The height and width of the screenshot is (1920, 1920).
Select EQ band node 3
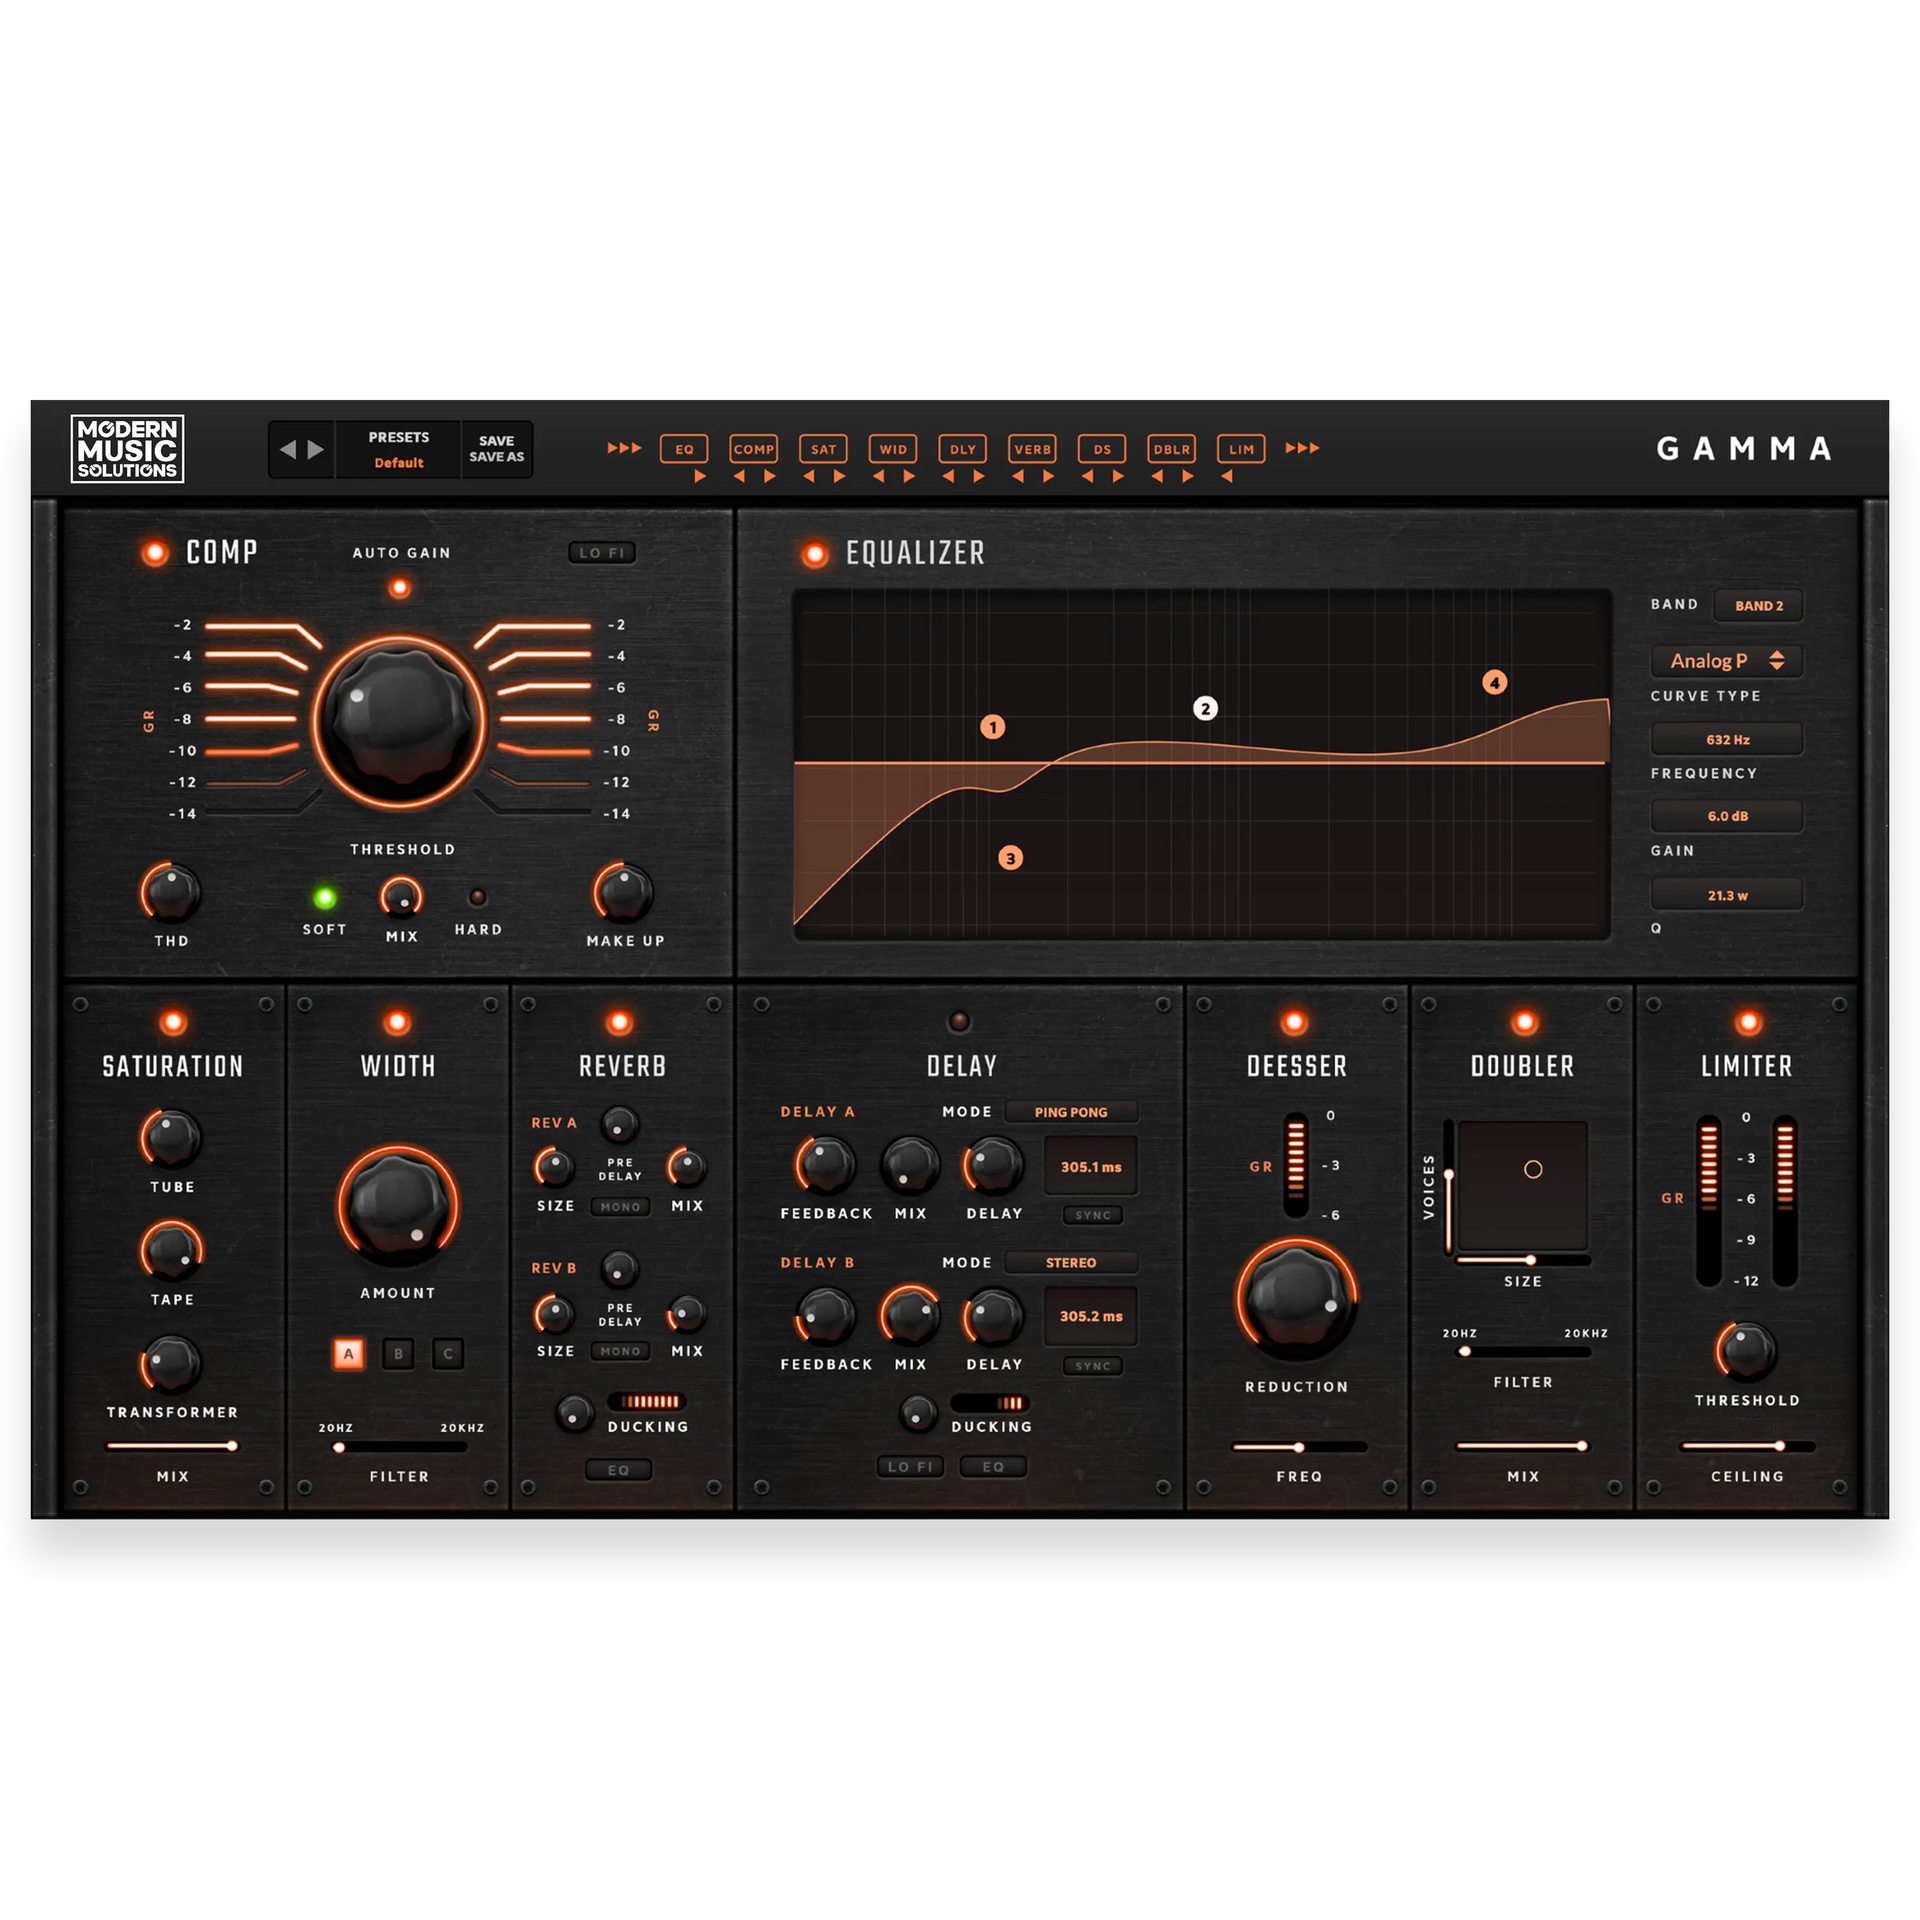pyautogui.click(x=1010, y=858)
